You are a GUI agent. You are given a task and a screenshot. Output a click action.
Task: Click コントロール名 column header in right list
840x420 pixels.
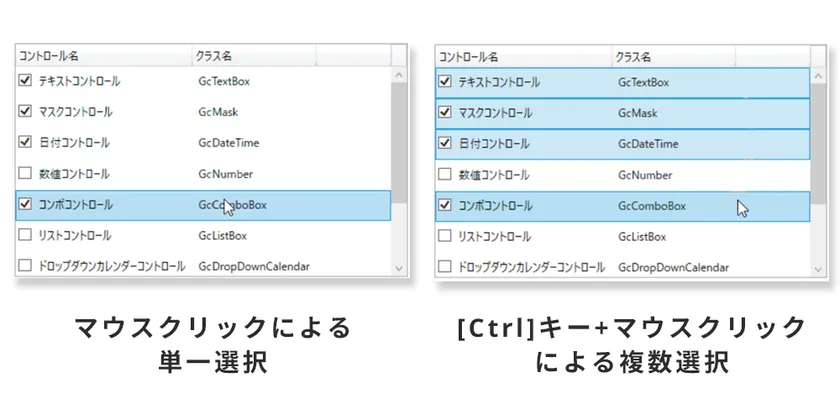click(524, 56)
